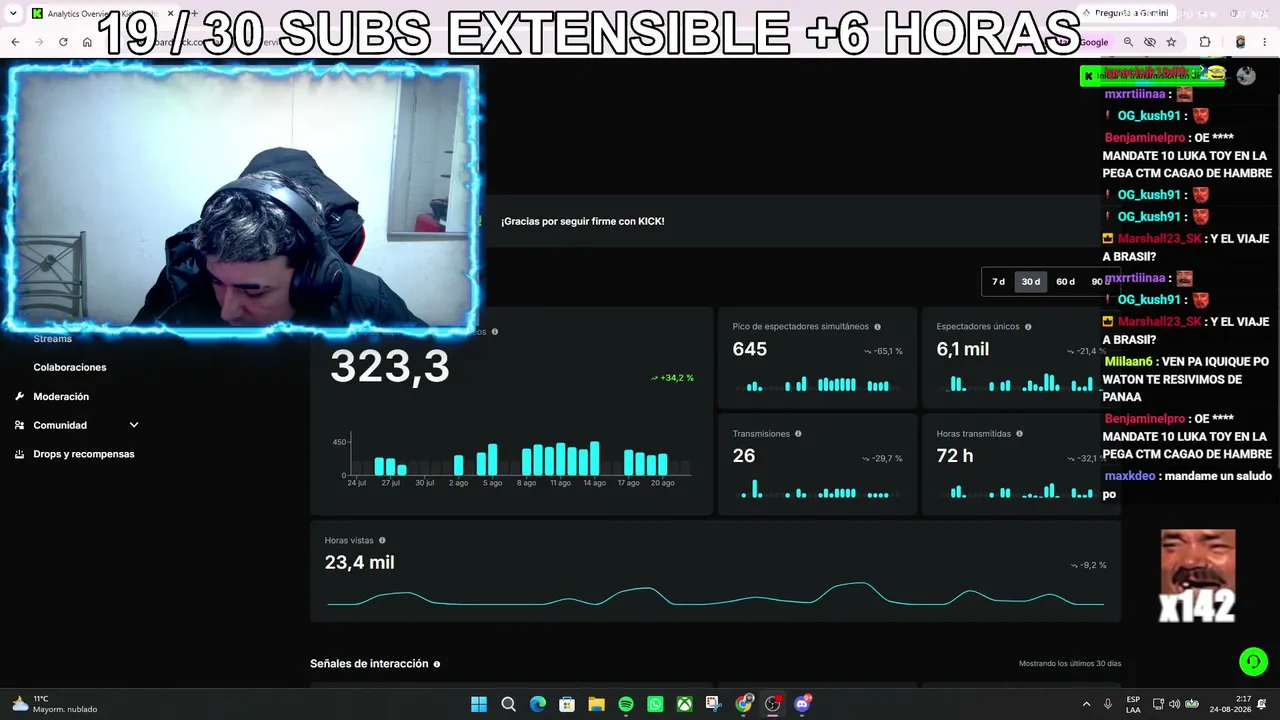Open OBS Studio from the taskbar
The width and height of the screenshot is (1280, 720).
tap(772, 704)
